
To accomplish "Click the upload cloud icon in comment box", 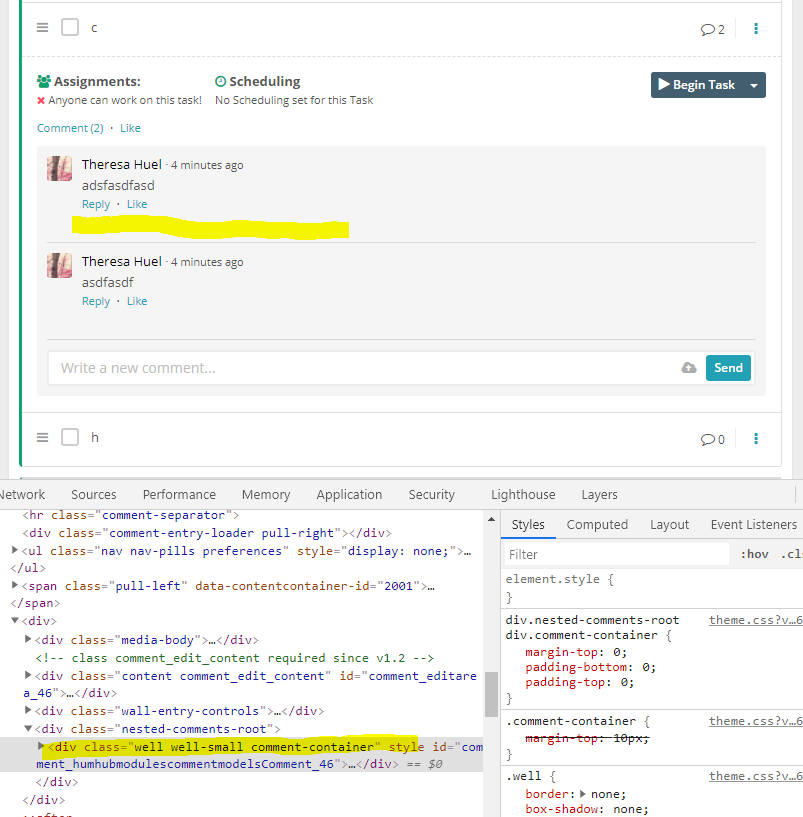I will pos(688,368).
